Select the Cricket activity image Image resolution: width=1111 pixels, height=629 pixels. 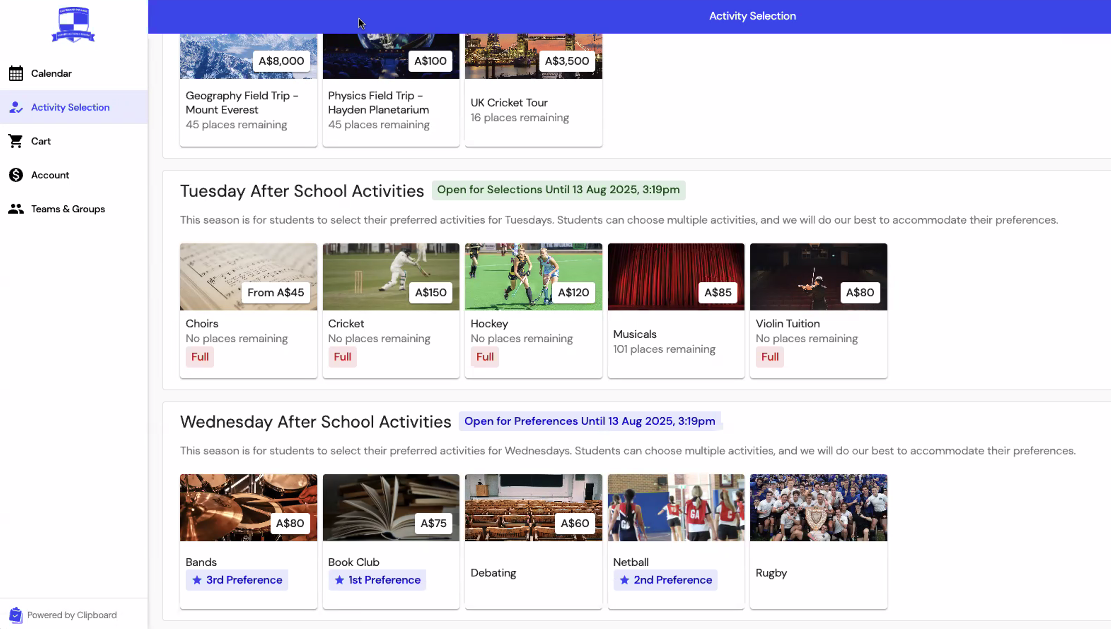tap(391, 277)
